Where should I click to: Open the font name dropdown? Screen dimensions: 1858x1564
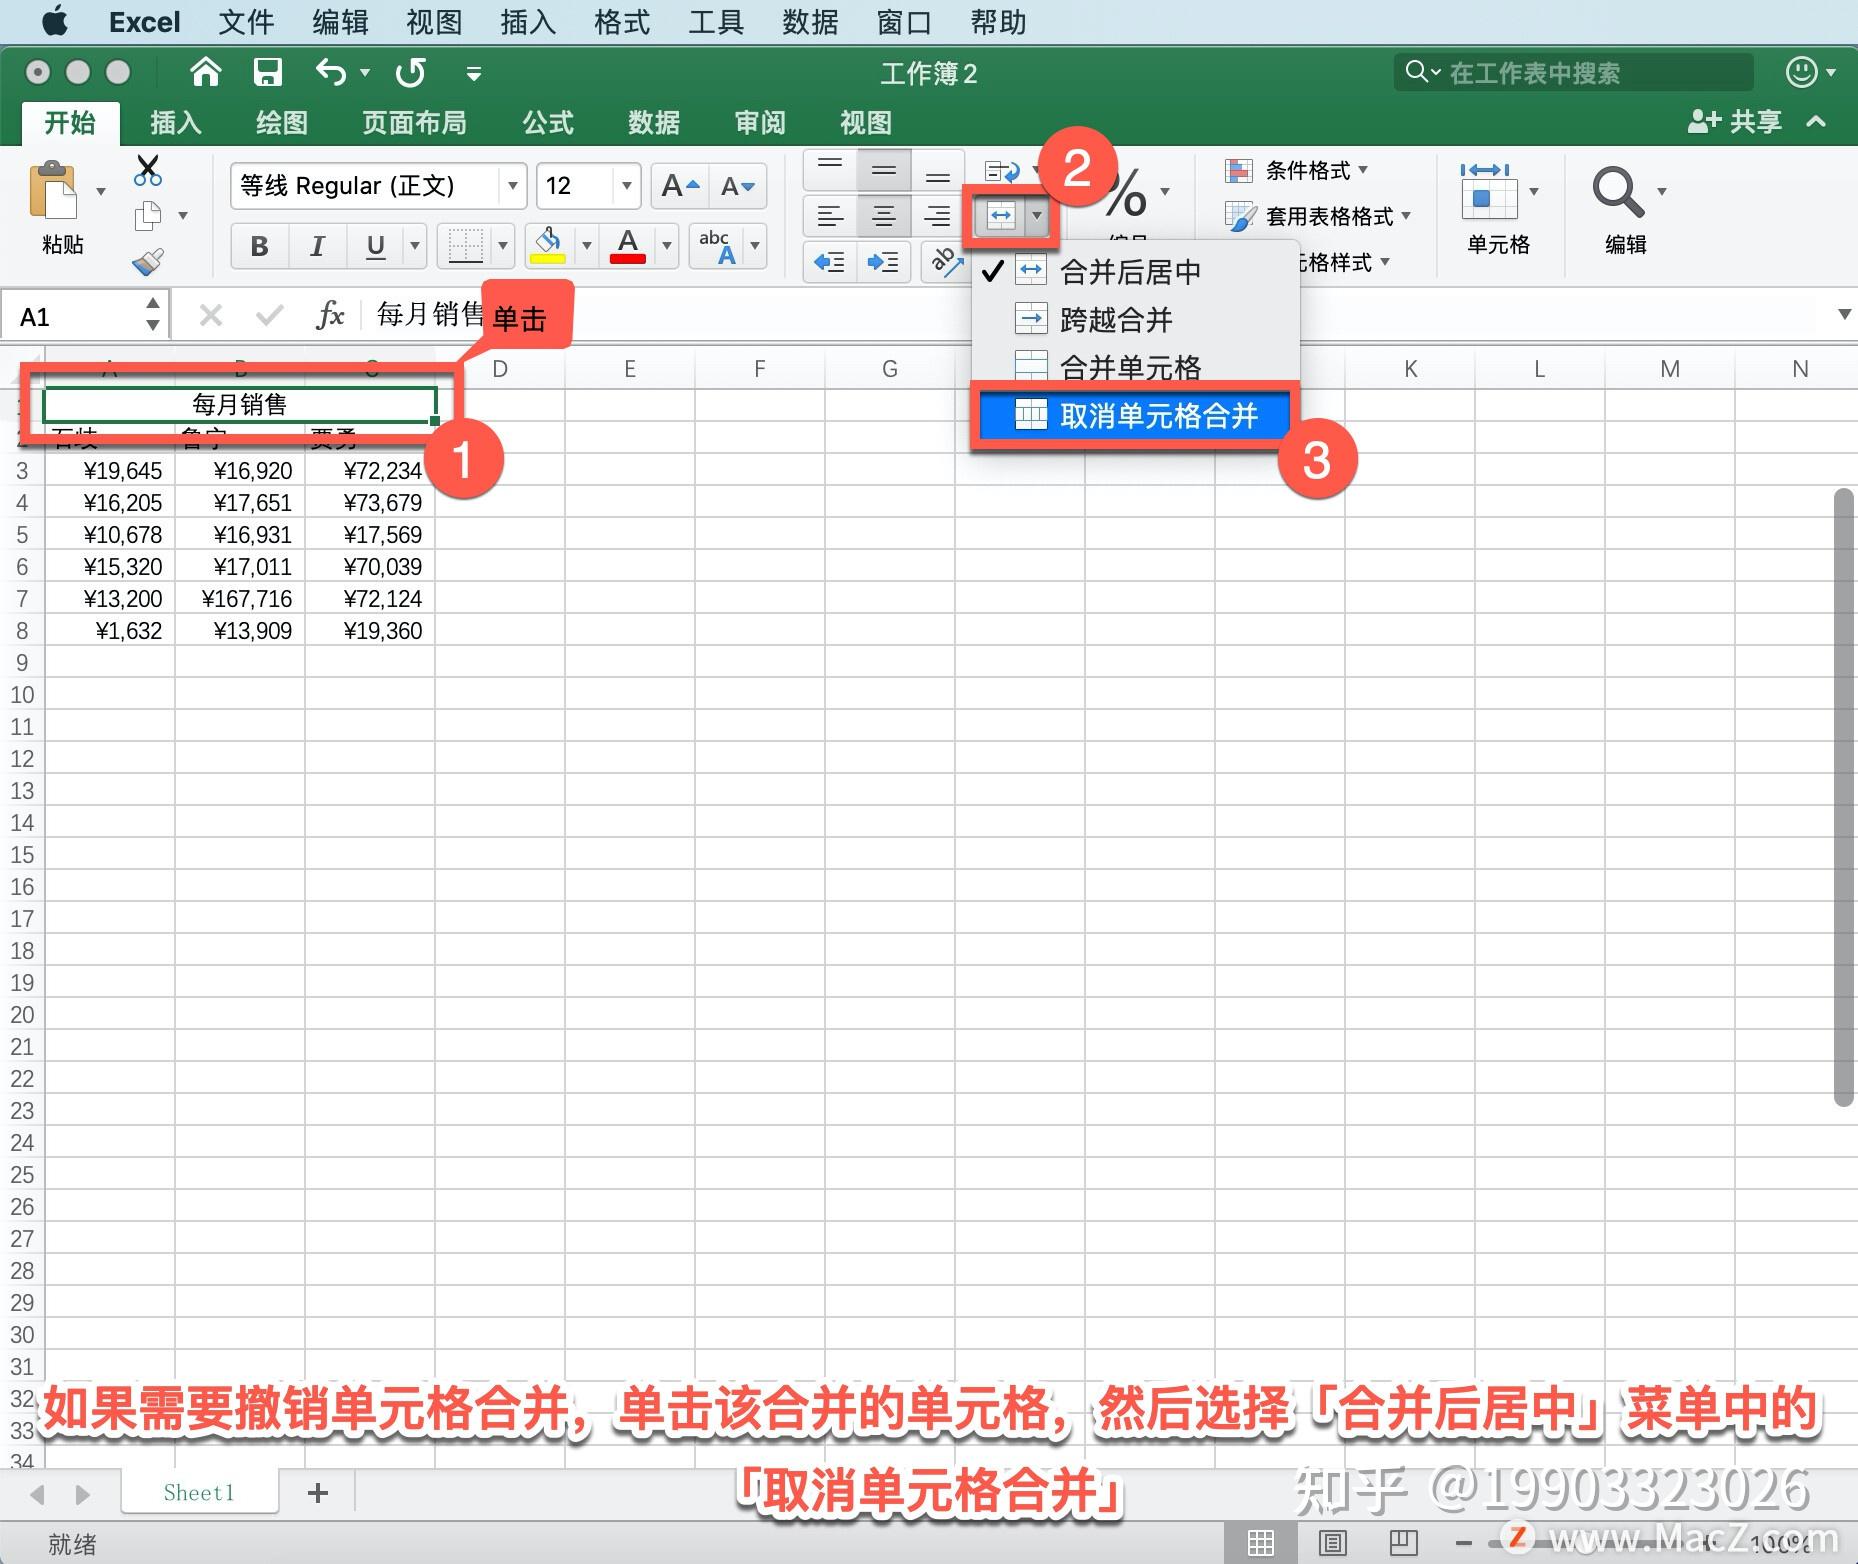tap(512, 186)
